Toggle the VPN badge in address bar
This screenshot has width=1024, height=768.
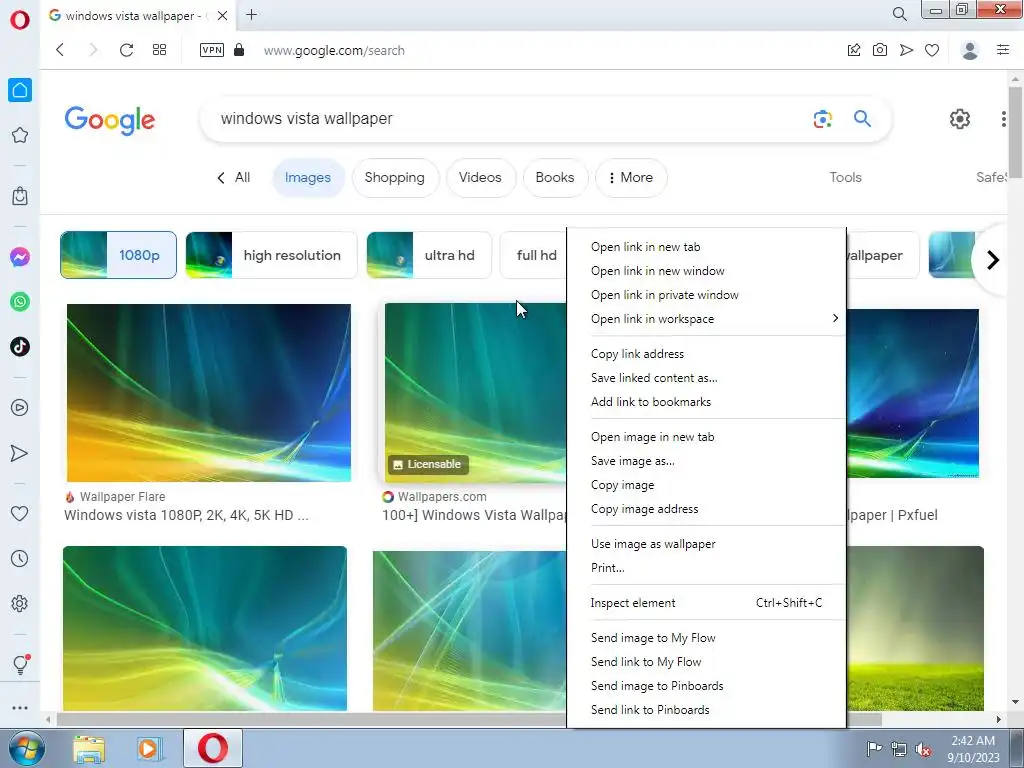pyautogui.click(x=212, y=50)
